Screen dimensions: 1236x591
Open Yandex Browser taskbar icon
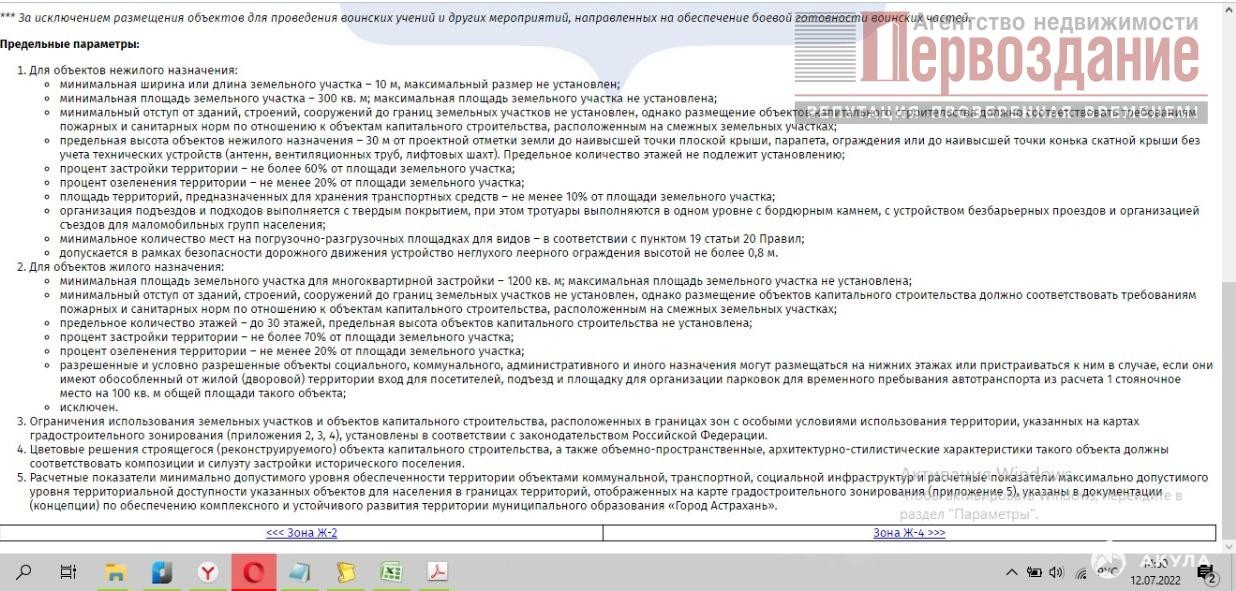[208, 572]
